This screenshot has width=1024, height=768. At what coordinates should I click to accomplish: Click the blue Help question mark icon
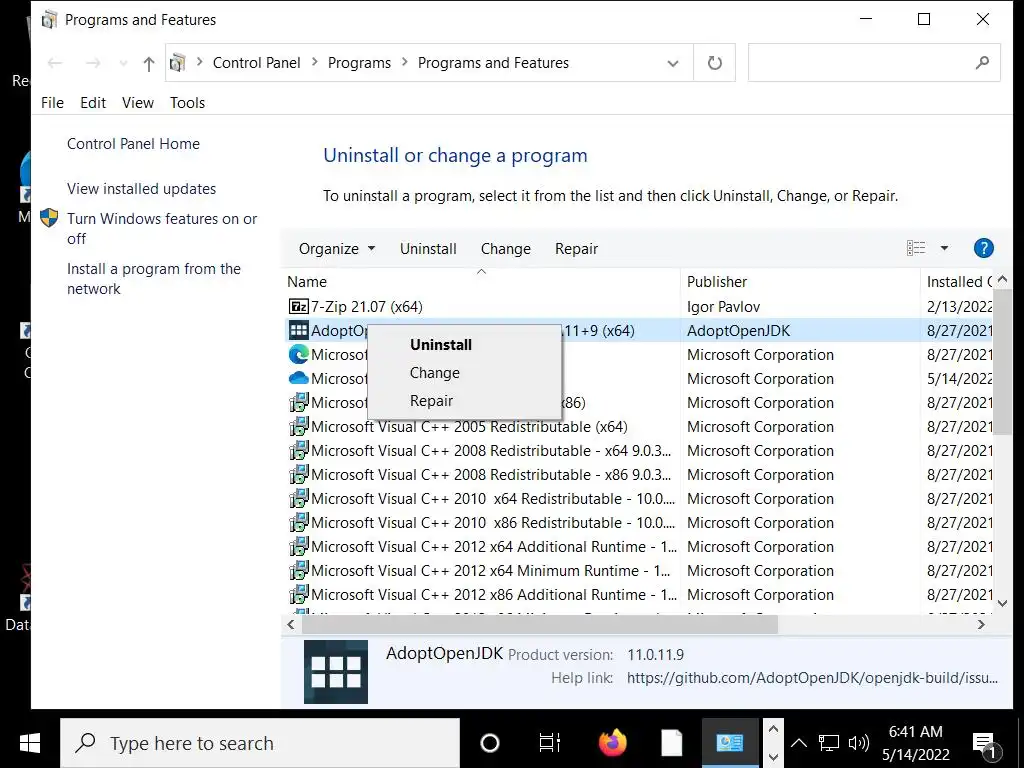pyautogui.click(x=983, y=248)
